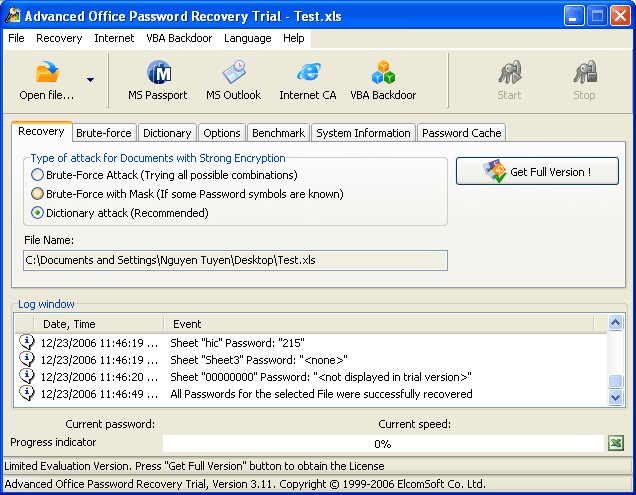Expand the Open file dropdown arrow
This screenshot has width=636, height=495.
[x=90, y=80]
